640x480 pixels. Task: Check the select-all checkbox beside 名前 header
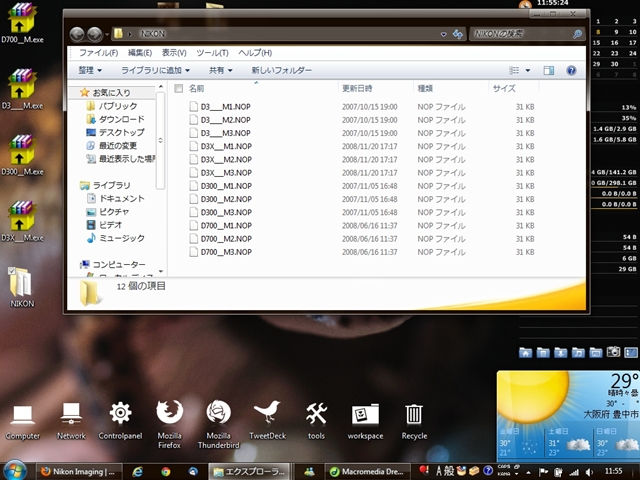pos(179,89)
